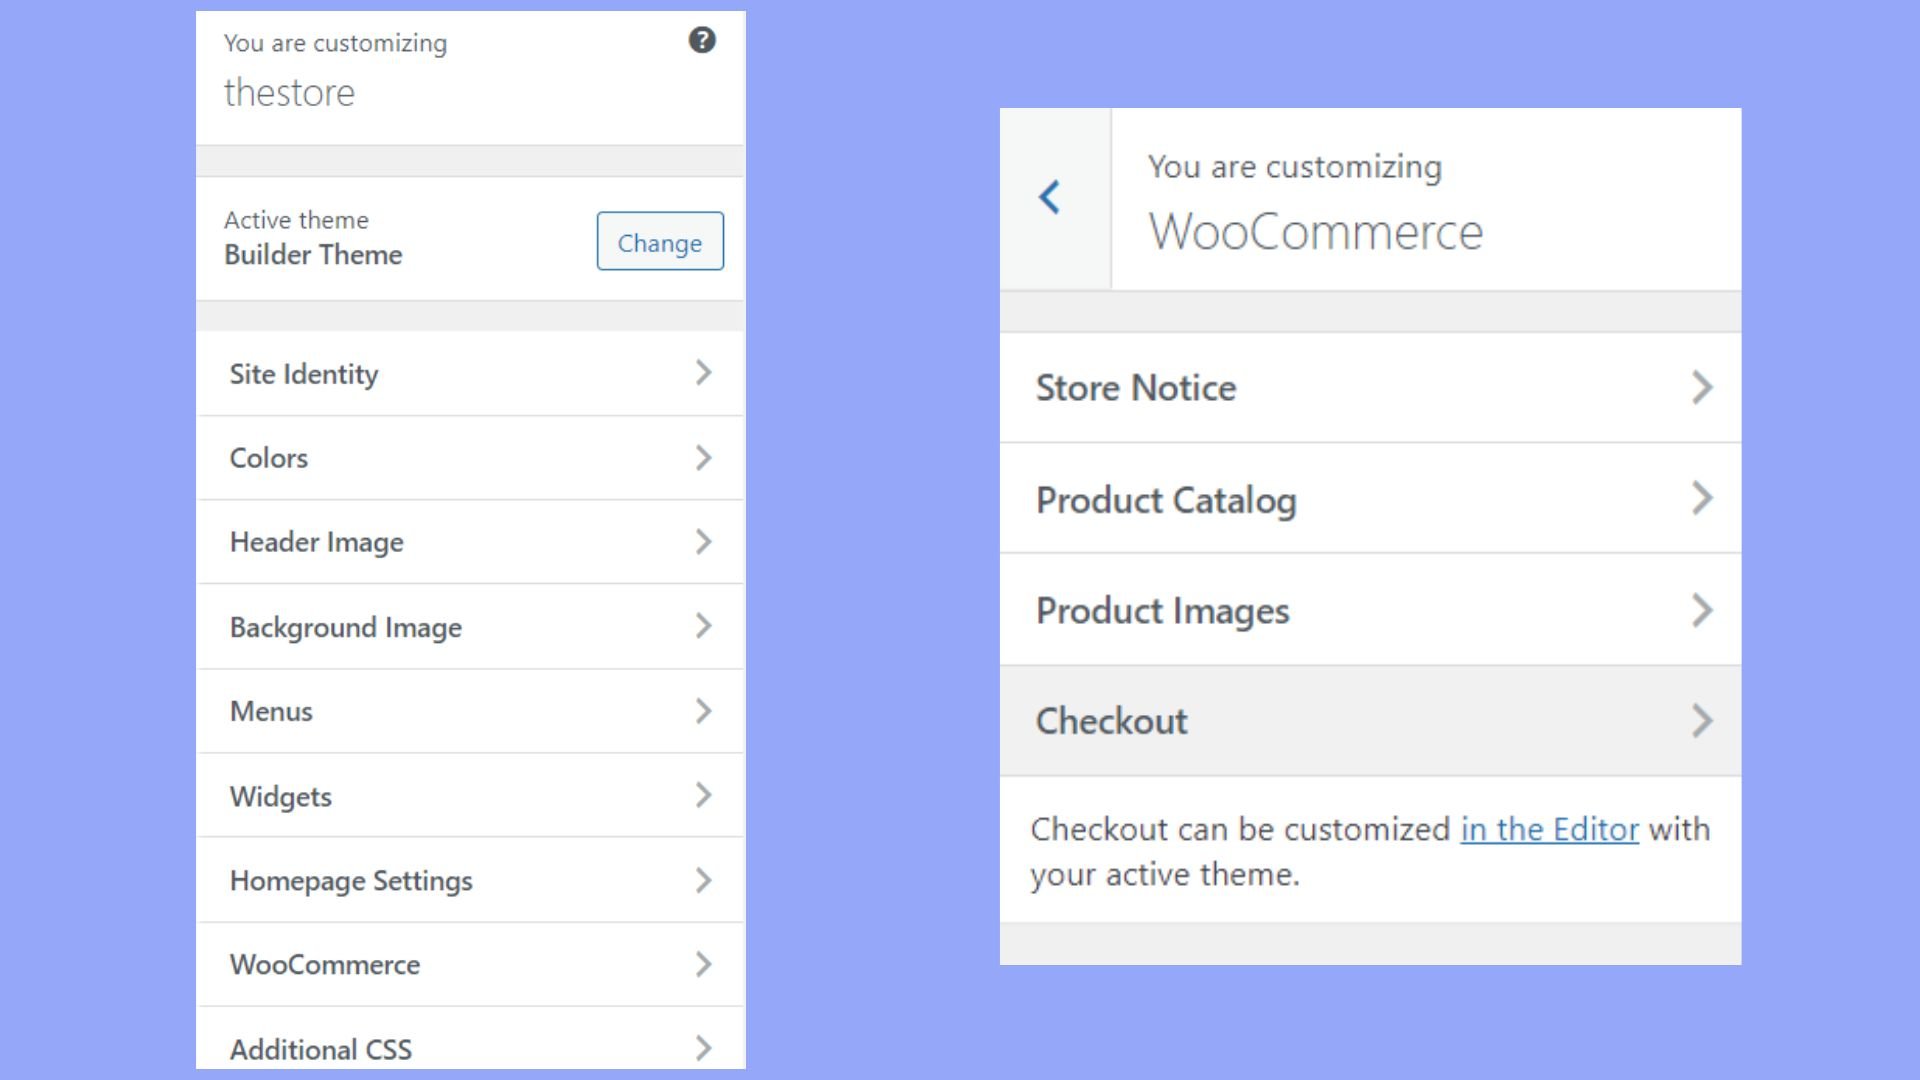Image resolution: width=1920 pixels, height=1080 pixels.
Task: Open Checkout WooCommerce settings
Action: (x=1370, y=720)
